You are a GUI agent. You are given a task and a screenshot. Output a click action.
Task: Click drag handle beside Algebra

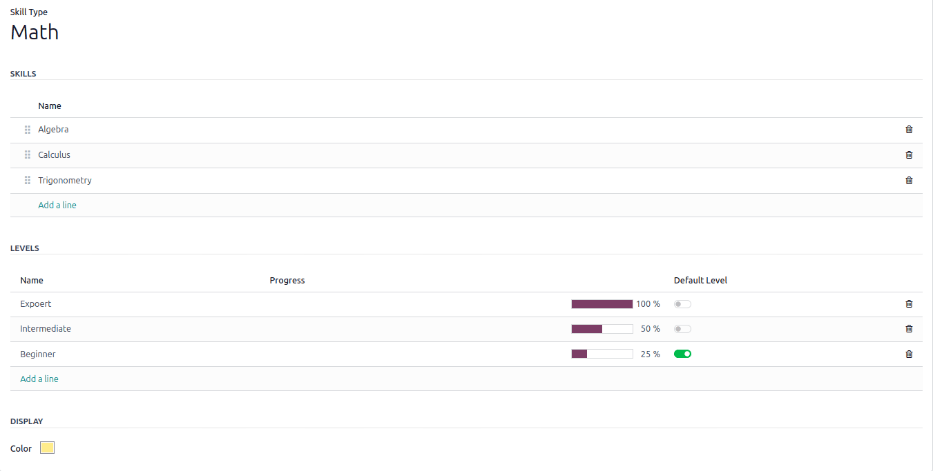coord(28,129)
